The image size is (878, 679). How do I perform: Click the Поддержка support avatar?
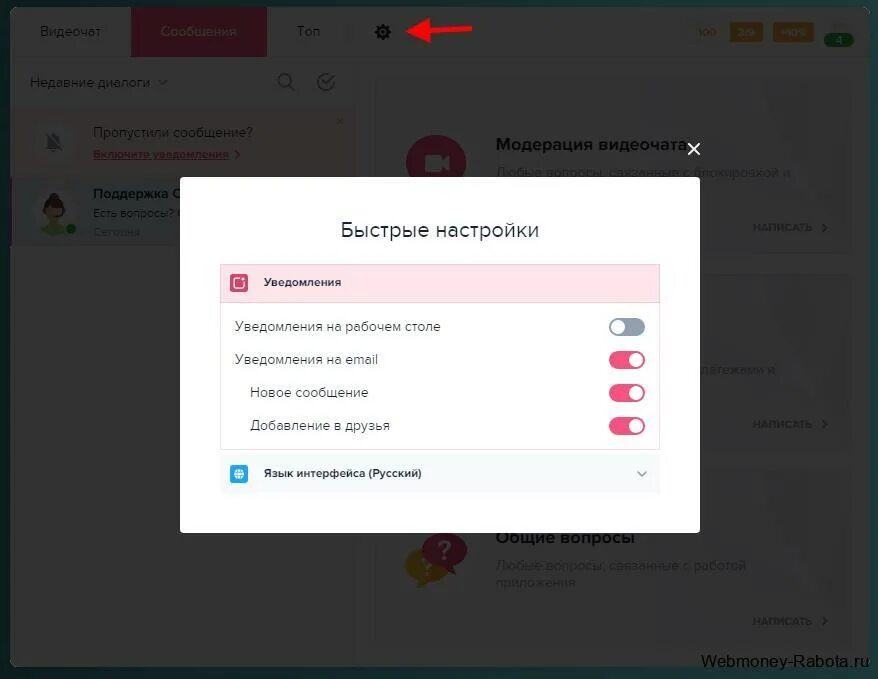tap(54, 214)
